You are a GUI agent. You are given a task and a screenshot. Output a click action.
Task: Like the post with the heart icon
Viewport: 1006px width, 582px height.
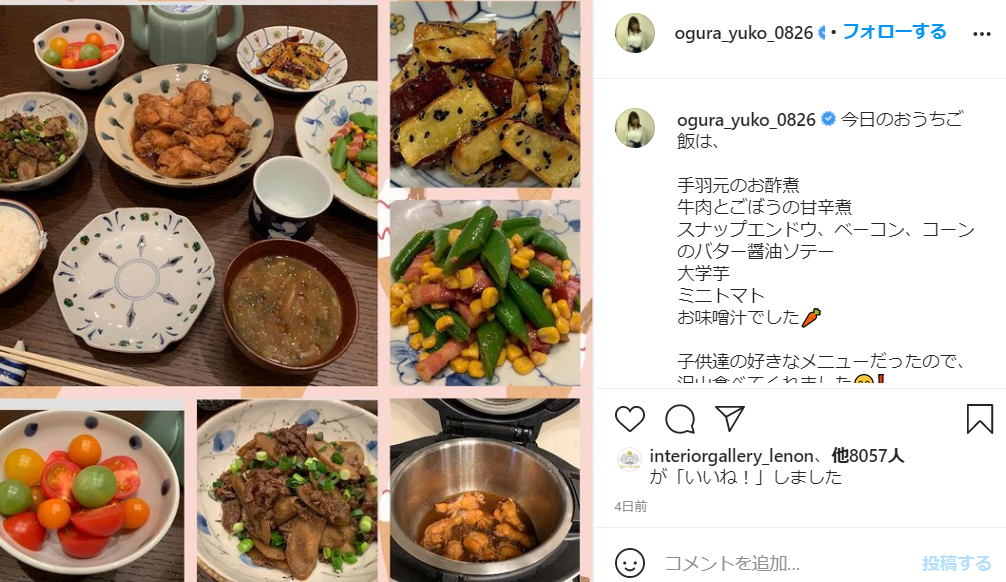[629, 419]
